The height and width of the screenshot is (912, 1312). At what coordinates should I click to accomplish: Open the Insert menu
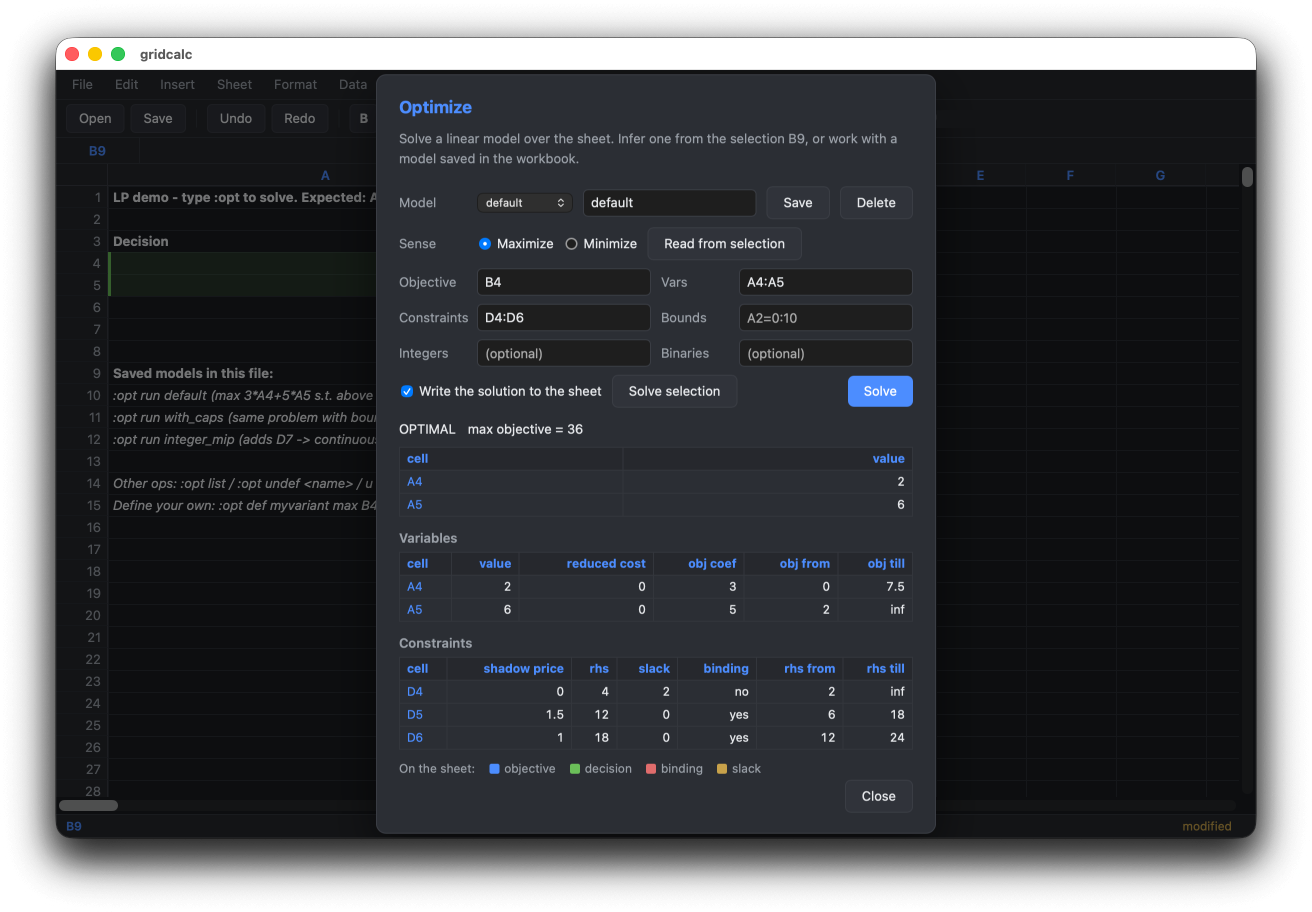click(x=178, y=85)
